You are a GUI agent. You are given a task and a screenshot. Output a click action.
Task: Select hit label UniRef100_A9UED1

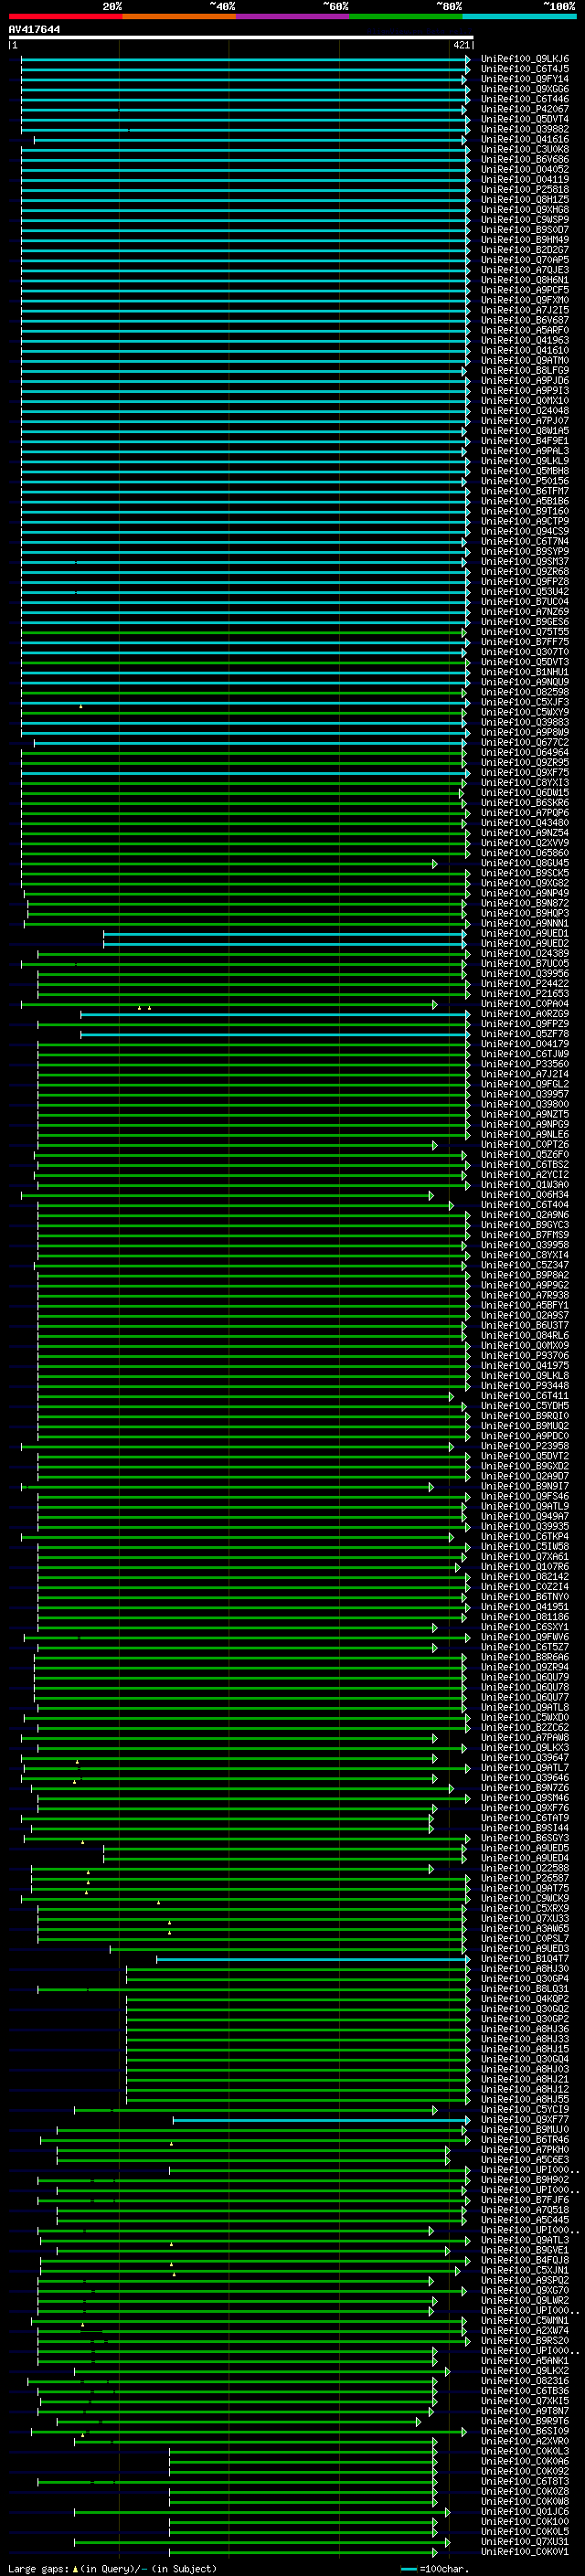tap(524, 933)
